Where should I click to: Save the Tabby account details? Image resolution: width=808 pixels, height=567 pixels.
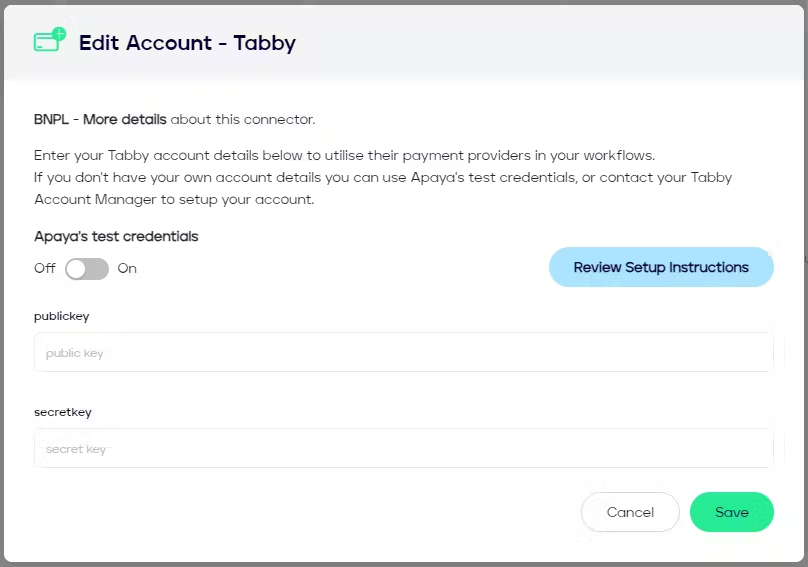coord(731,512)
